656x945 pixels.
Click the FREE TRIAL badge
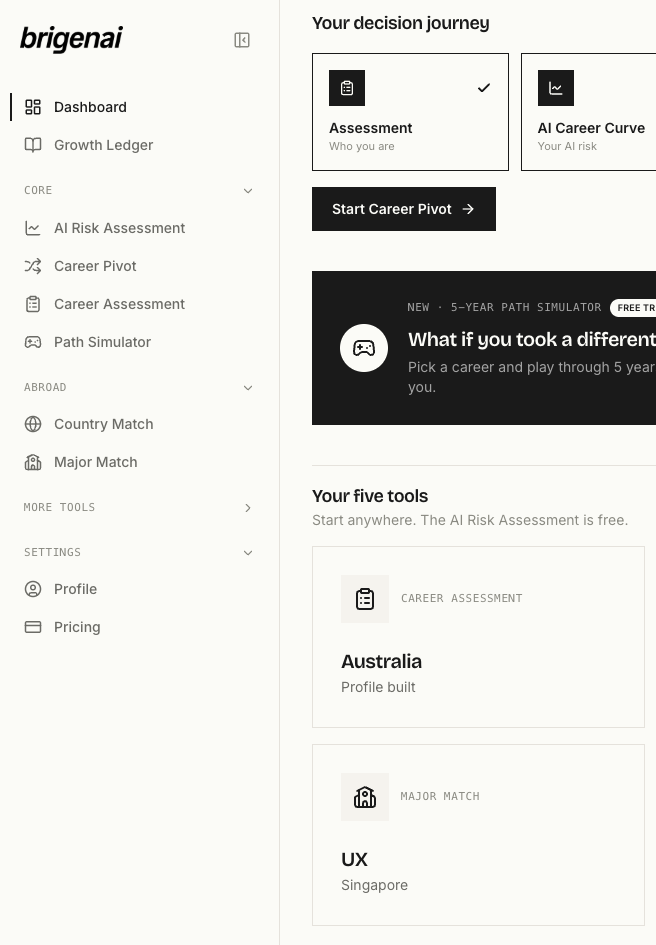pyautogui.click(x=633, y=307)
